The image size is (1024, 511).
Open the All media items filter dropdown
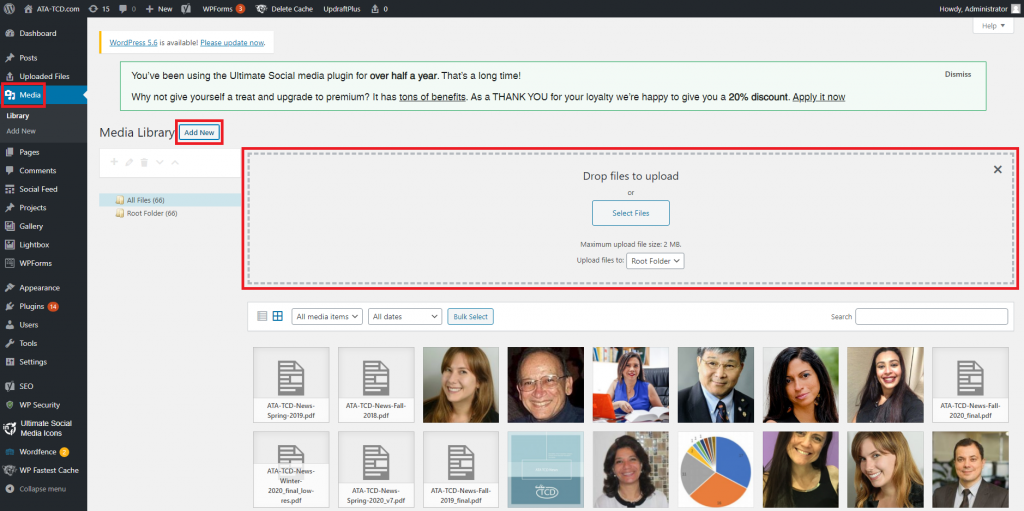[327, 316]
